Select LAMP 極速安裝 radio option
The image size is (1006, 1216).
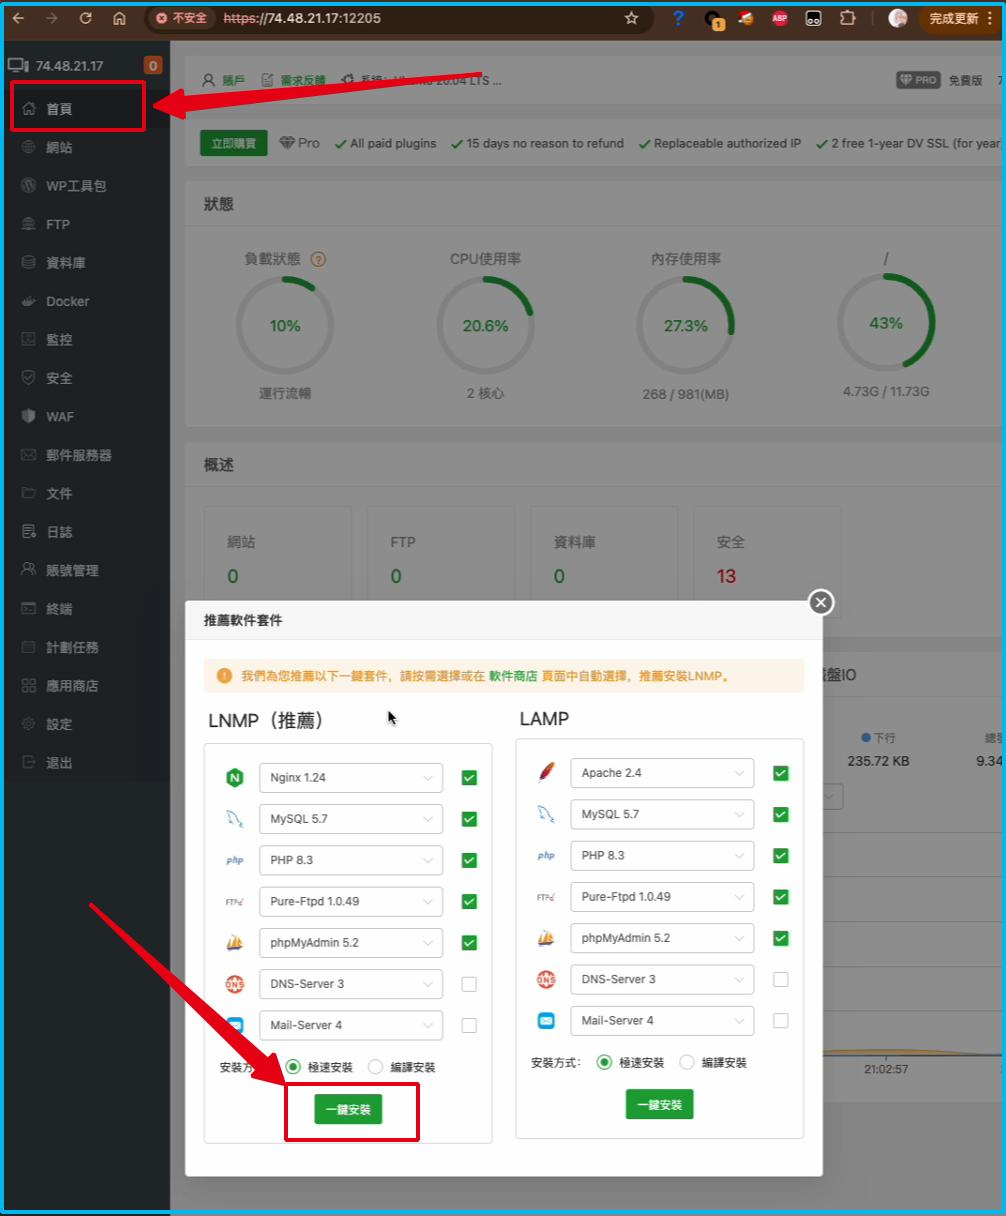tap(604, 1062)
